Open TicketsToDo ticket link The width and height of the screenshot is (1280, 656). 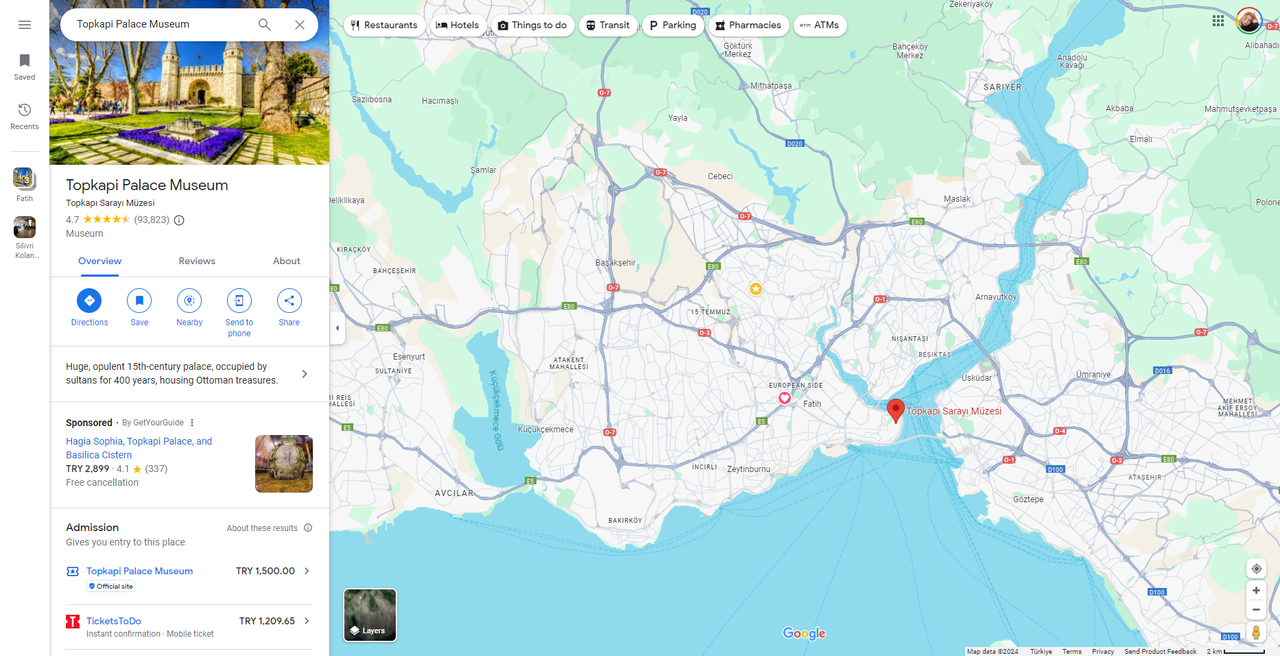114,621
